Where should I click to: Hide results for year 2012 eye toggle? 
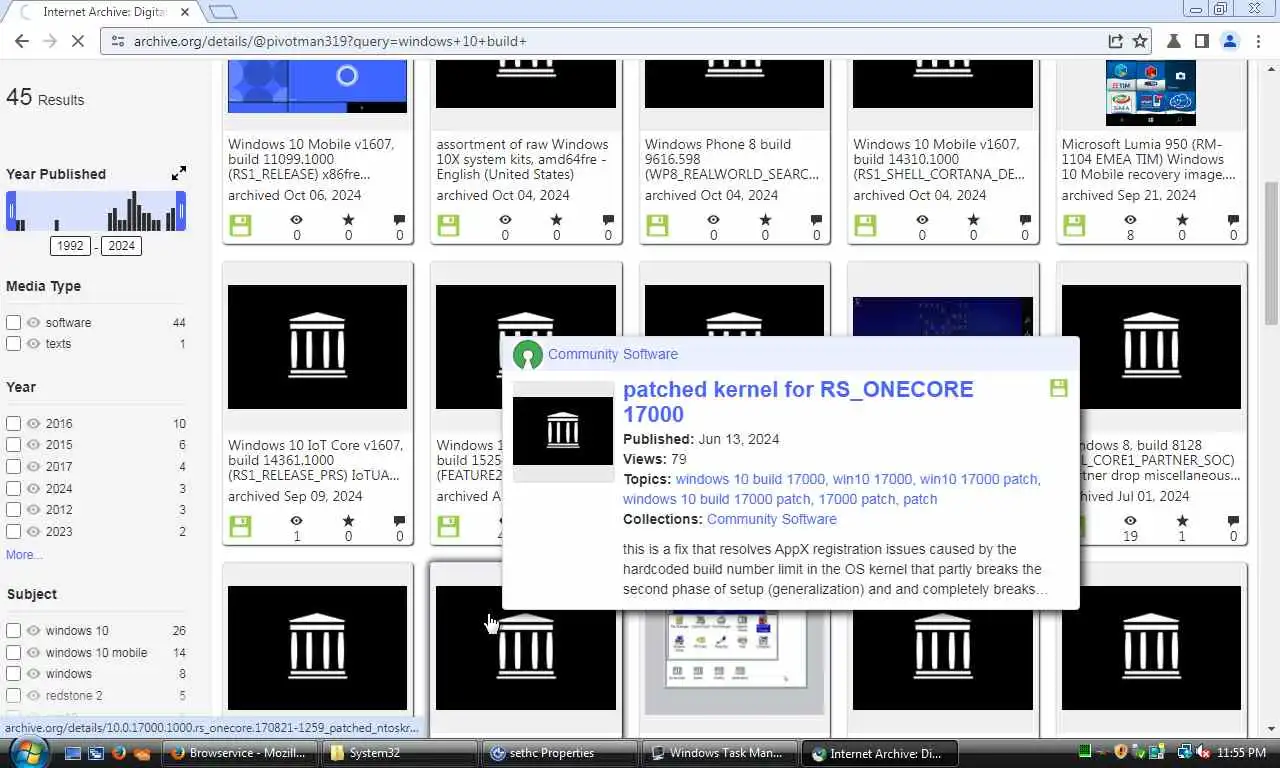coord(33,509)
